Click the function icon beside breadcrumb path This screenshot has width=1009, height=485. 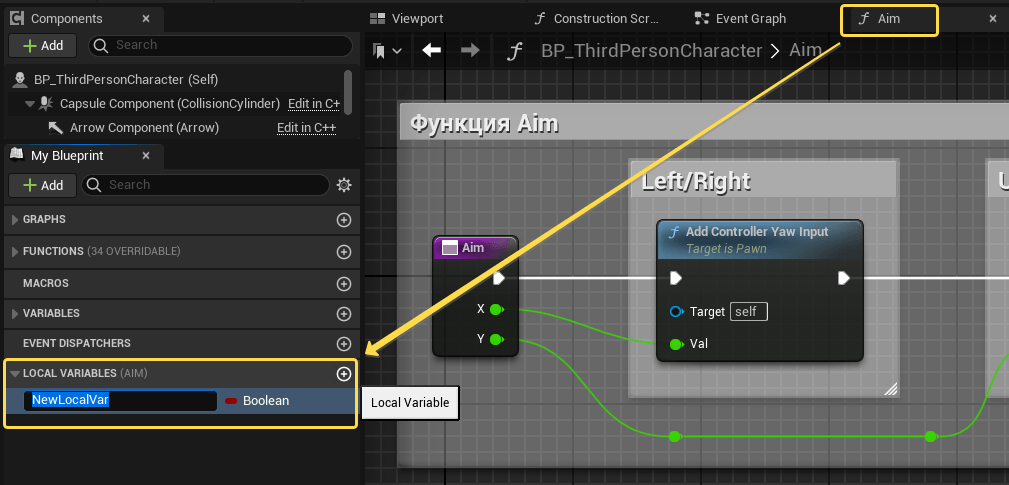[x=513, y=51]
